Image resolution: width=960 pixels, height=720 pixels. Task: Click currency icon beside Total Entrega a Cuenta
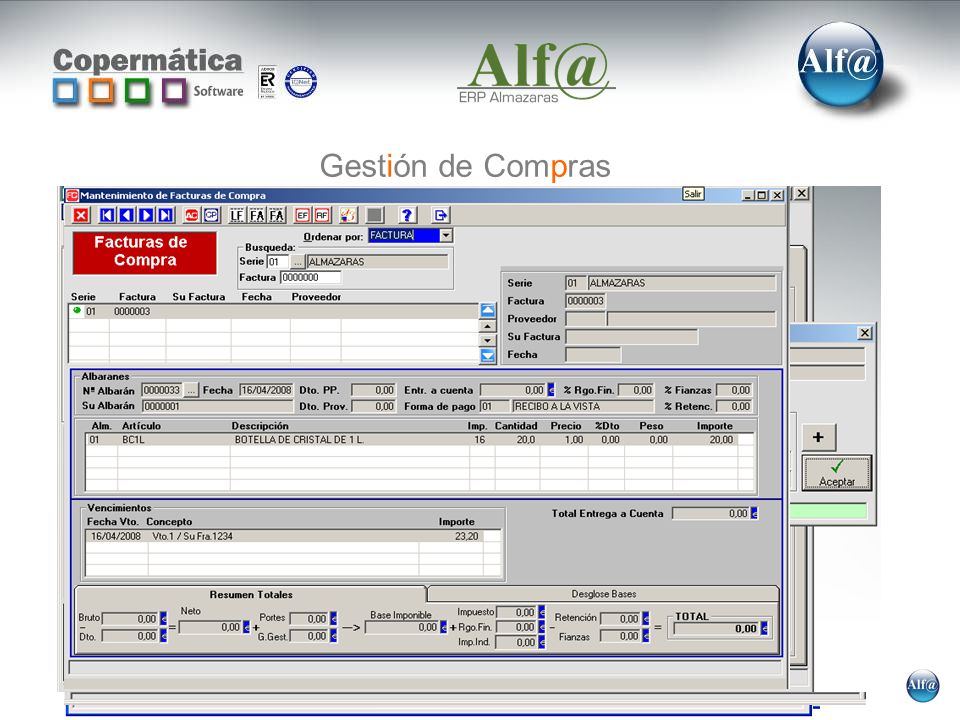(754, 513)
